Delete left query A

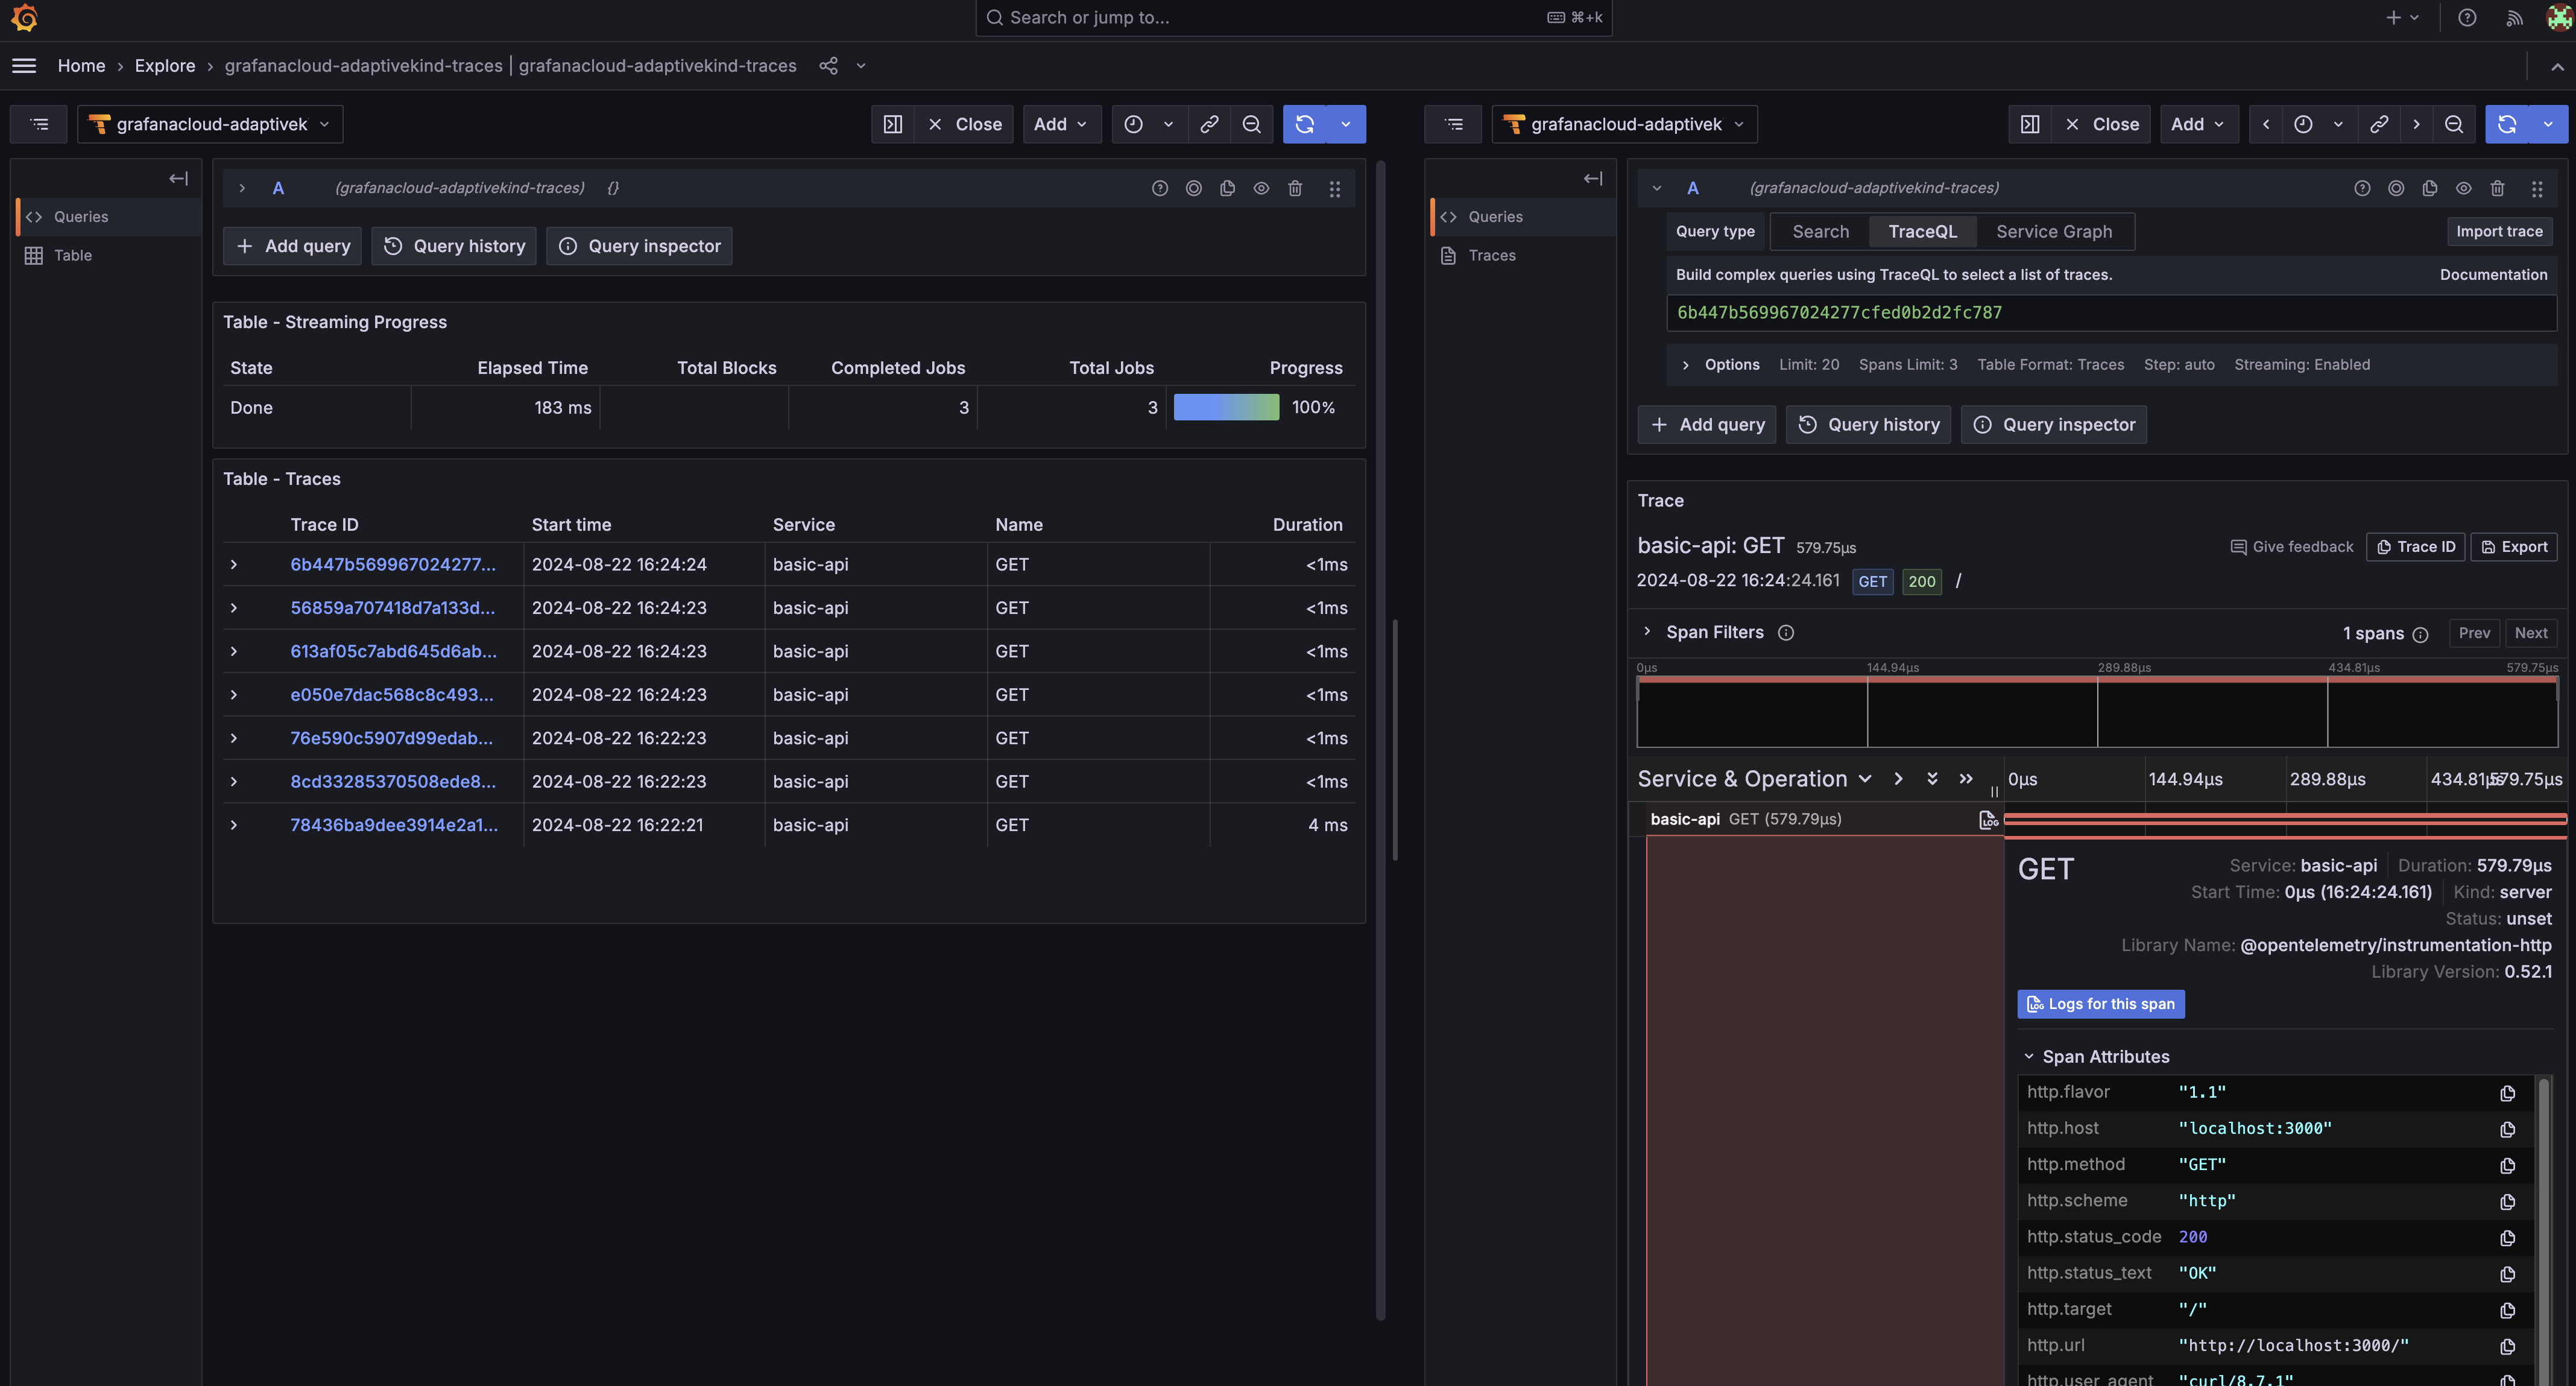click(1295, 188)
